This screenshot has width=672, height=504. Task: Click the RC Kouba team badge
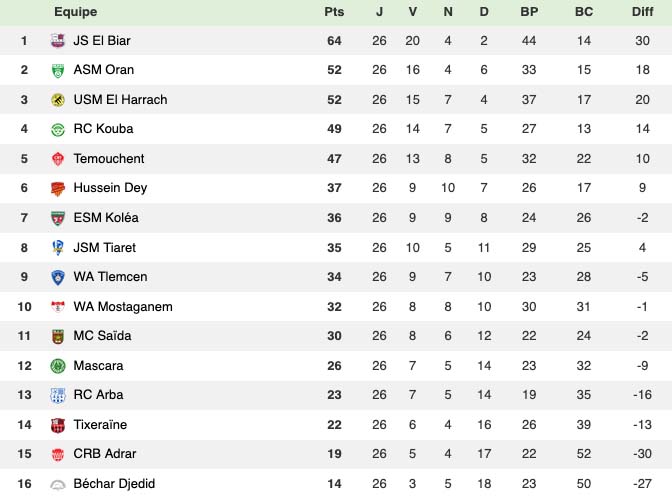tap(58, 129)
